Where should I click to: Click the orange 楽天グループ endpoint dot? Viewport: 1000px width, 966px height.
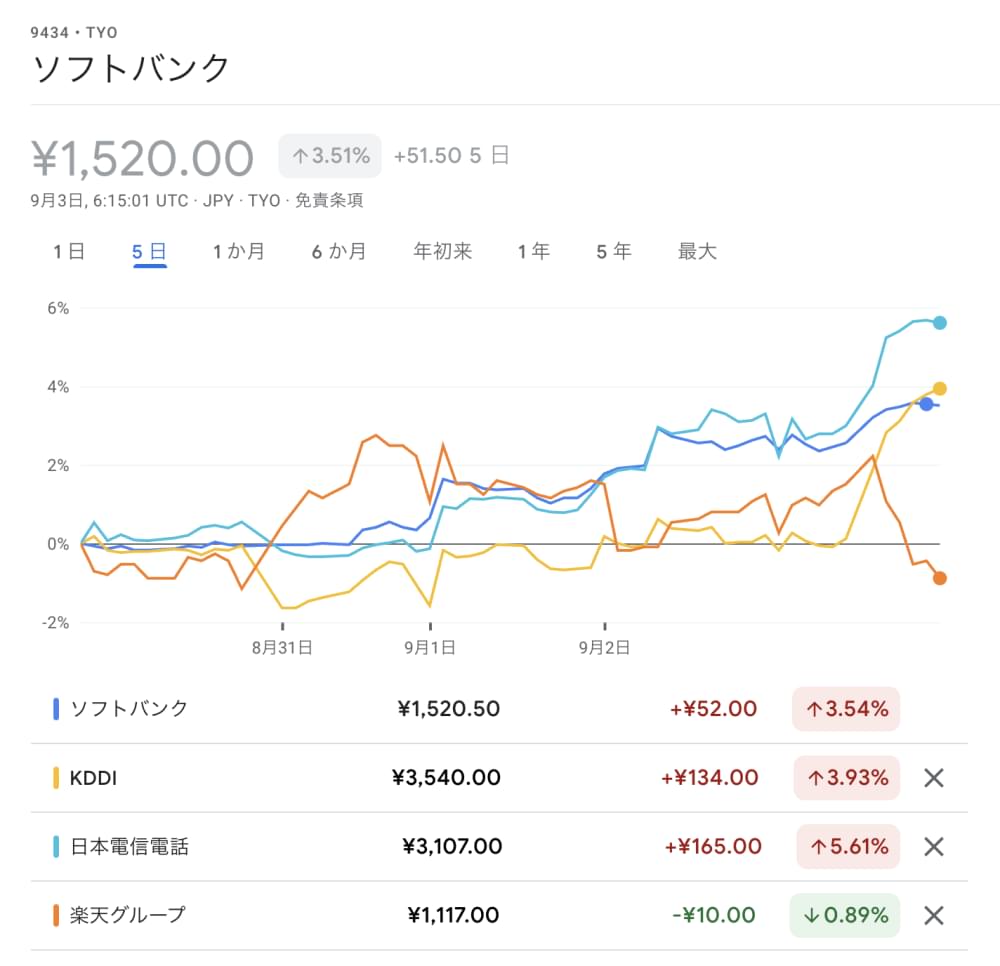tap(939, 578)
